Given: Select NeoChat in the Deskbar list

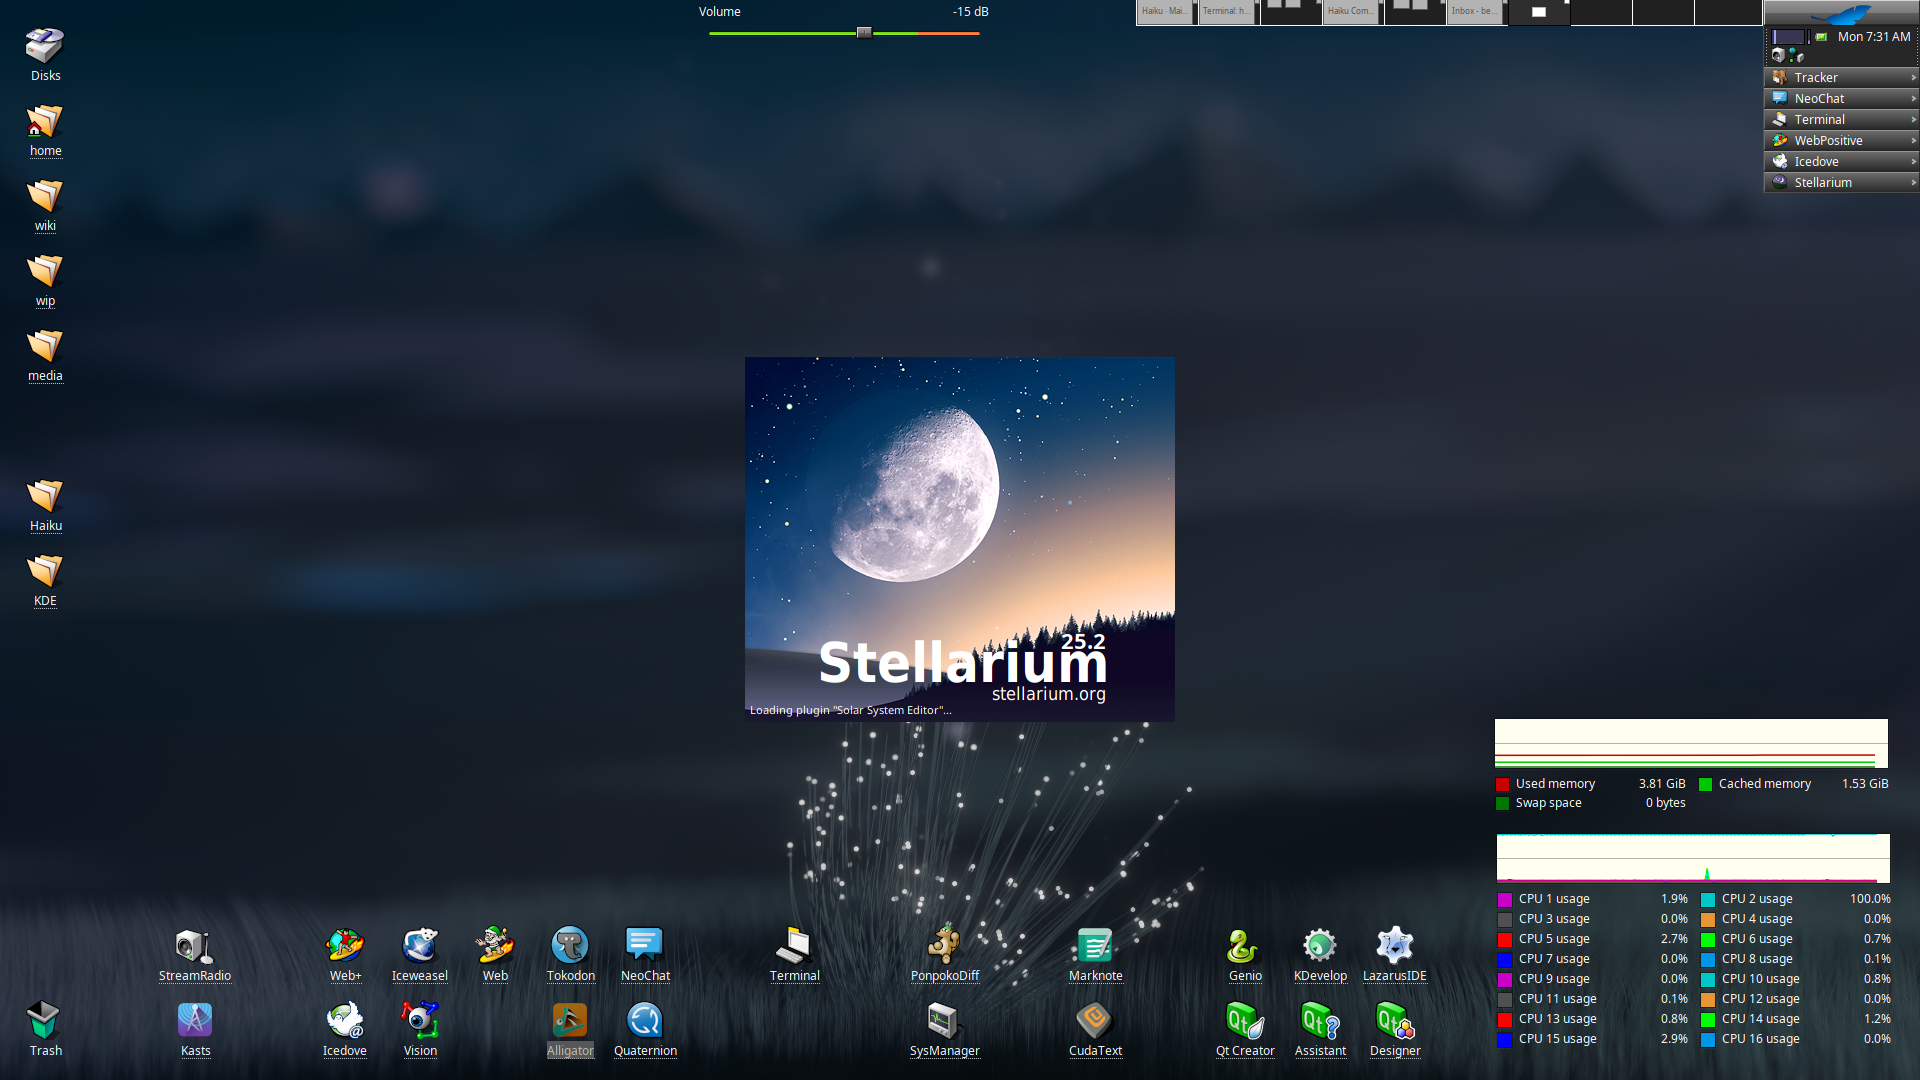Looking at the screenshot, I should click(x=1819, y=99).
